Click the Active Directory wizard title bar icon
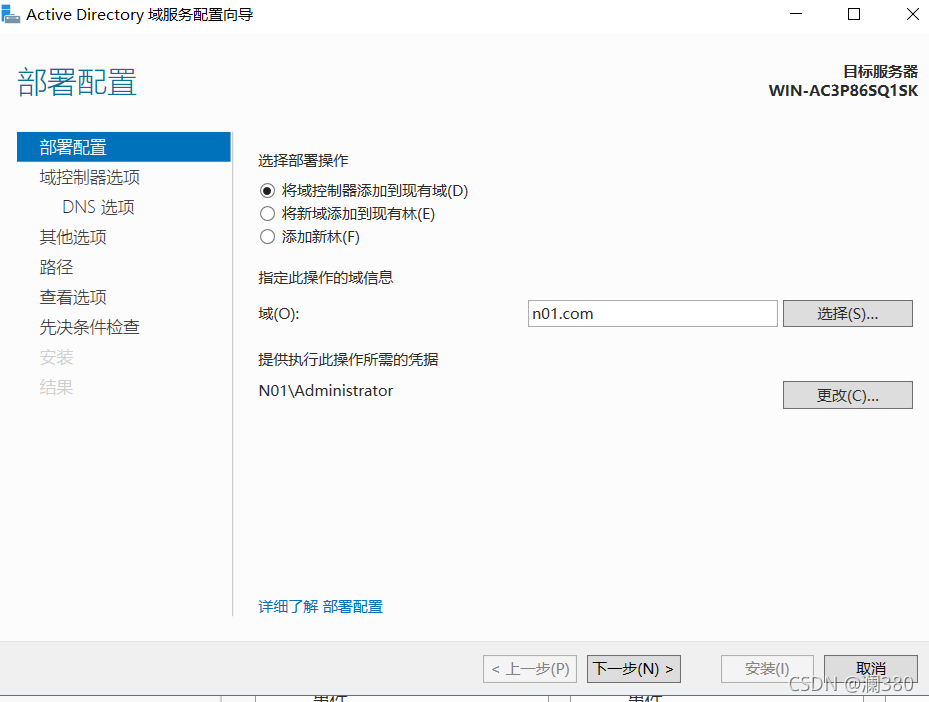 coord(11,14)
